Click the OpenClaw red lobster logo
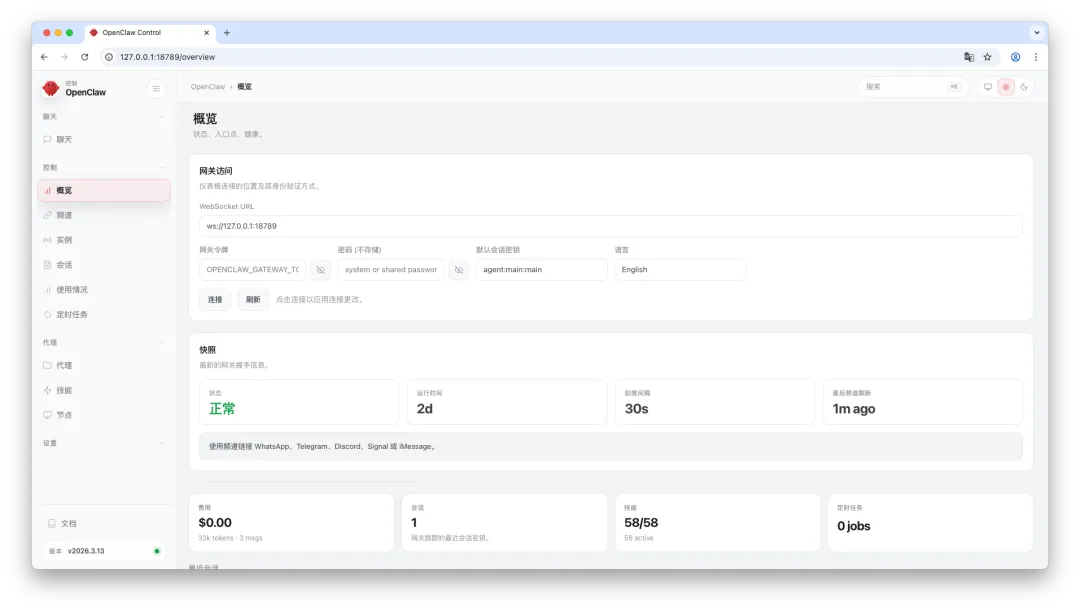The height and width of the screenshot is (611, 1080). click(x=50, y=87)
